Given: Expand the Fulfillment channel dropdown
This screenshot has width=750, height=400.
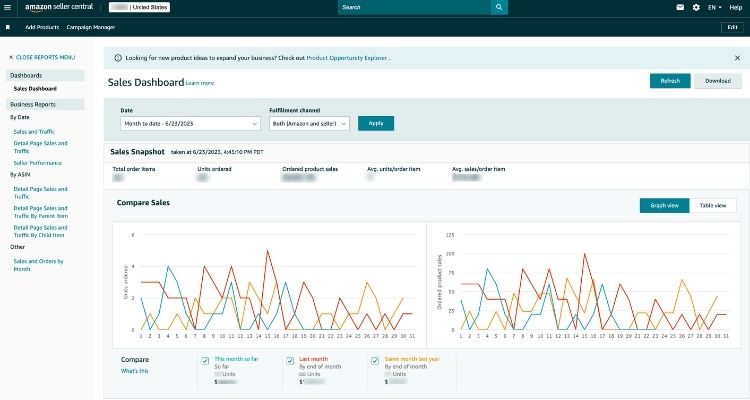Looking at the screenshot, I should pyautogui.click(x=309, y=123).
